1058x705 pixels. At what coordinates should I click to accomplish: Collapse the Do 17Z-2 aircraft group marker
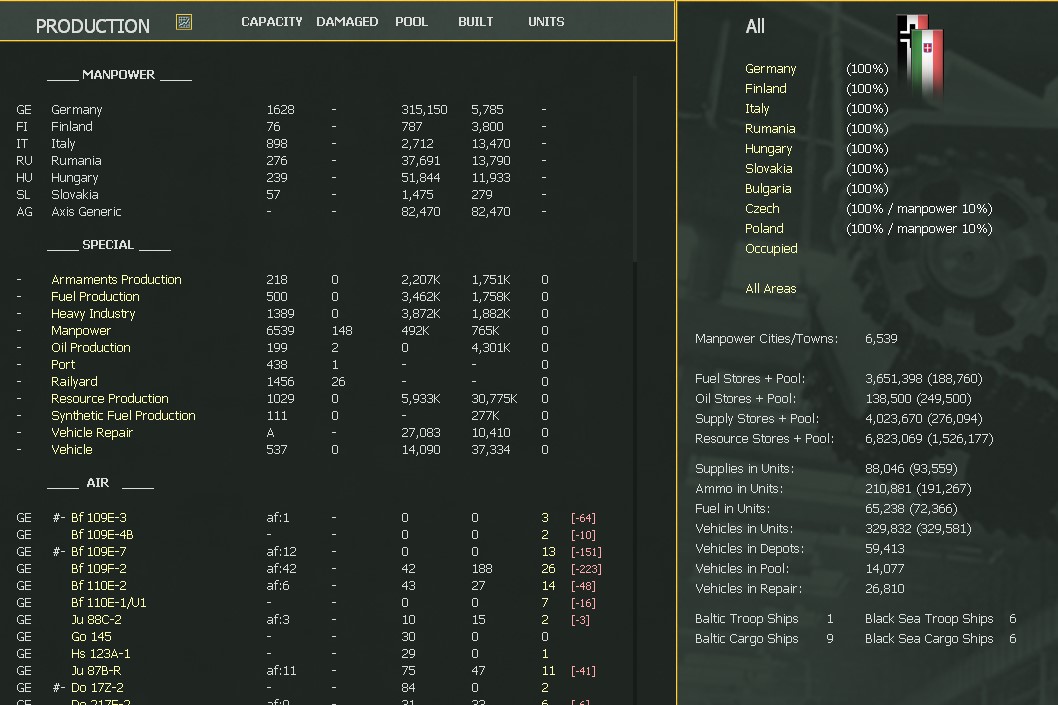click(x=58, y=688)
